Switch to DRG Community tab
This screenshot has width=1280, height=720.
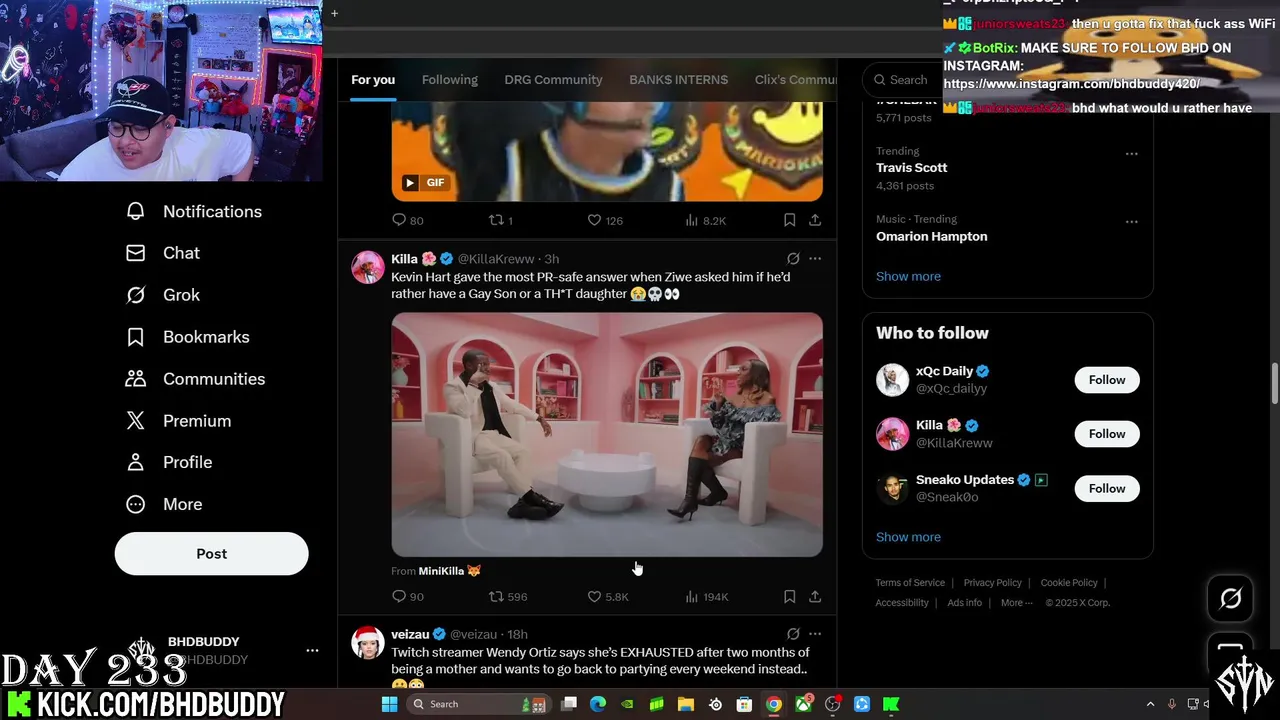coord(553,80)
